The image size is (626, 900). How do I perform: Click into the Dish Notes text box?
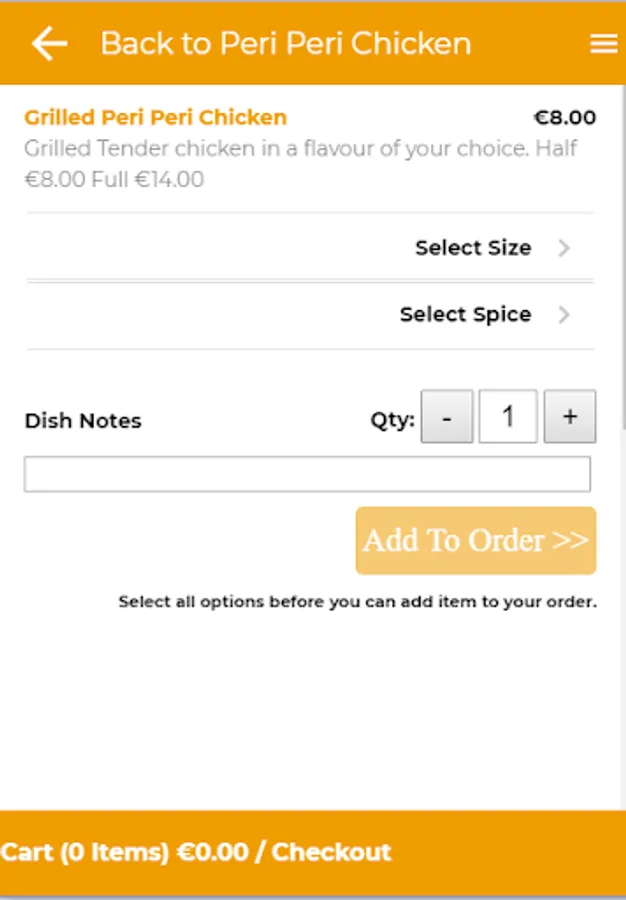(307, 474)
